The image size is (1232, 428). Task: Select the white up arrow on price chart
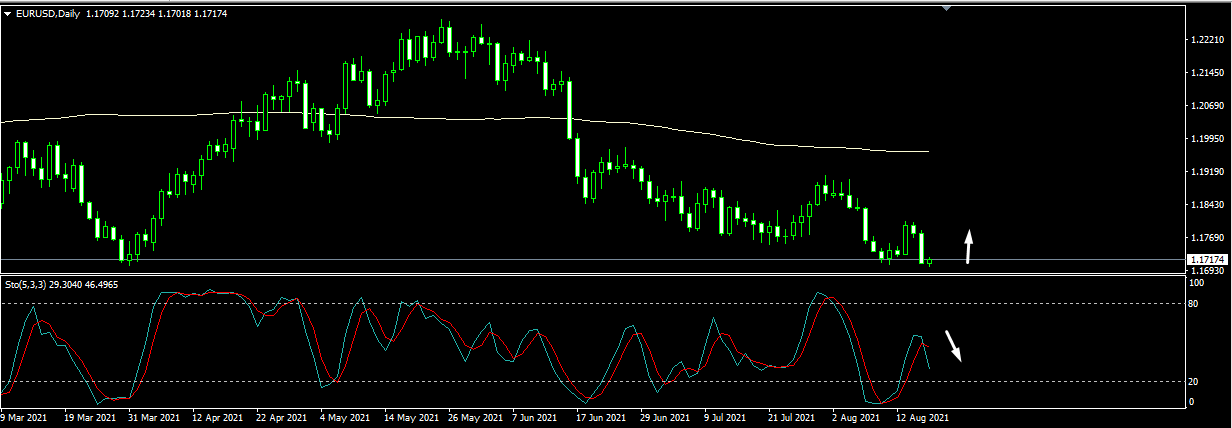[x=968, y=247]
